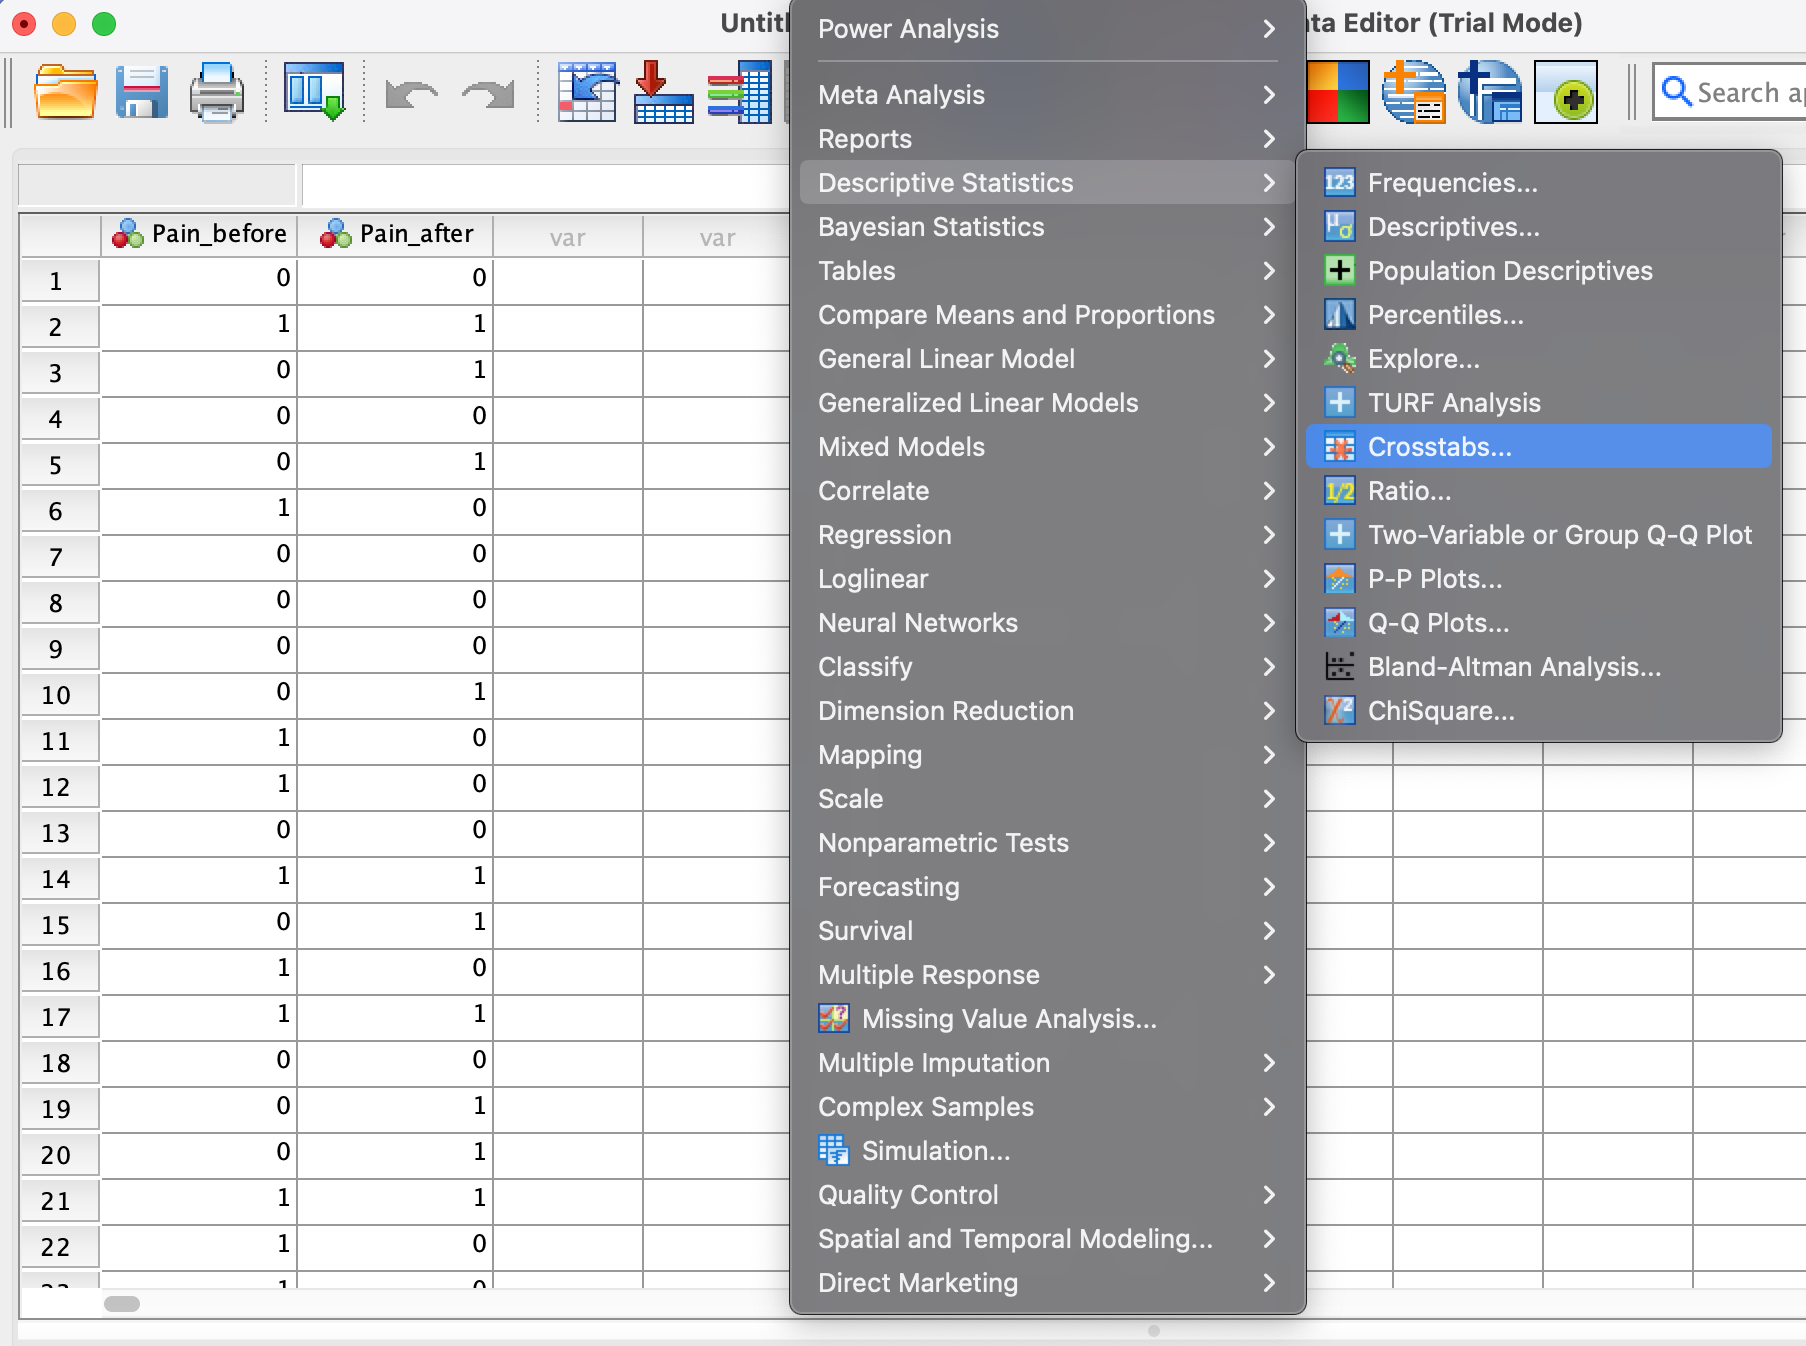Choose the Explore option in the submenu
Image resolution: width=1806 pixels, height=1346 pixels.
pyautogui.click(x=1423, y=359)
